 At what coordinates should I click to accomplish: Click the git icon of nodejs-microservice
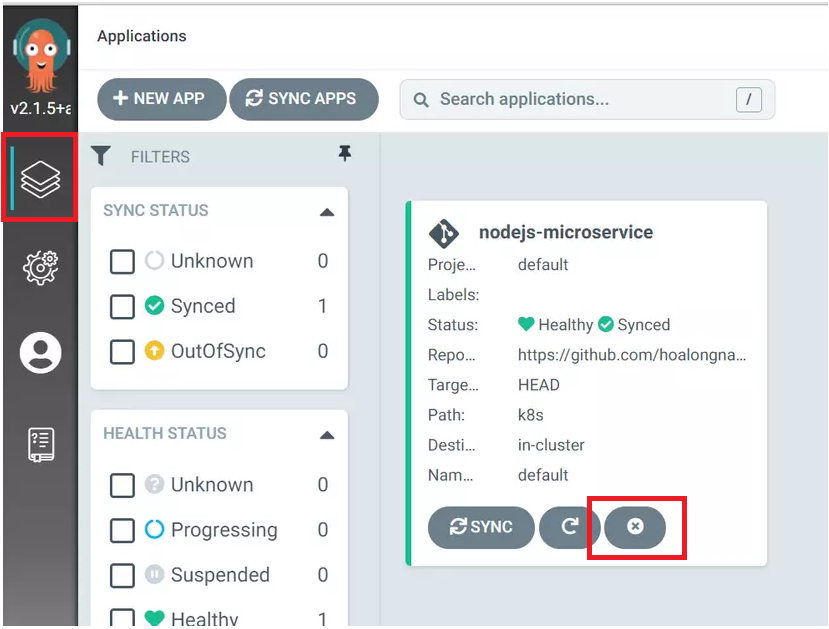click(x=444, y=233)
